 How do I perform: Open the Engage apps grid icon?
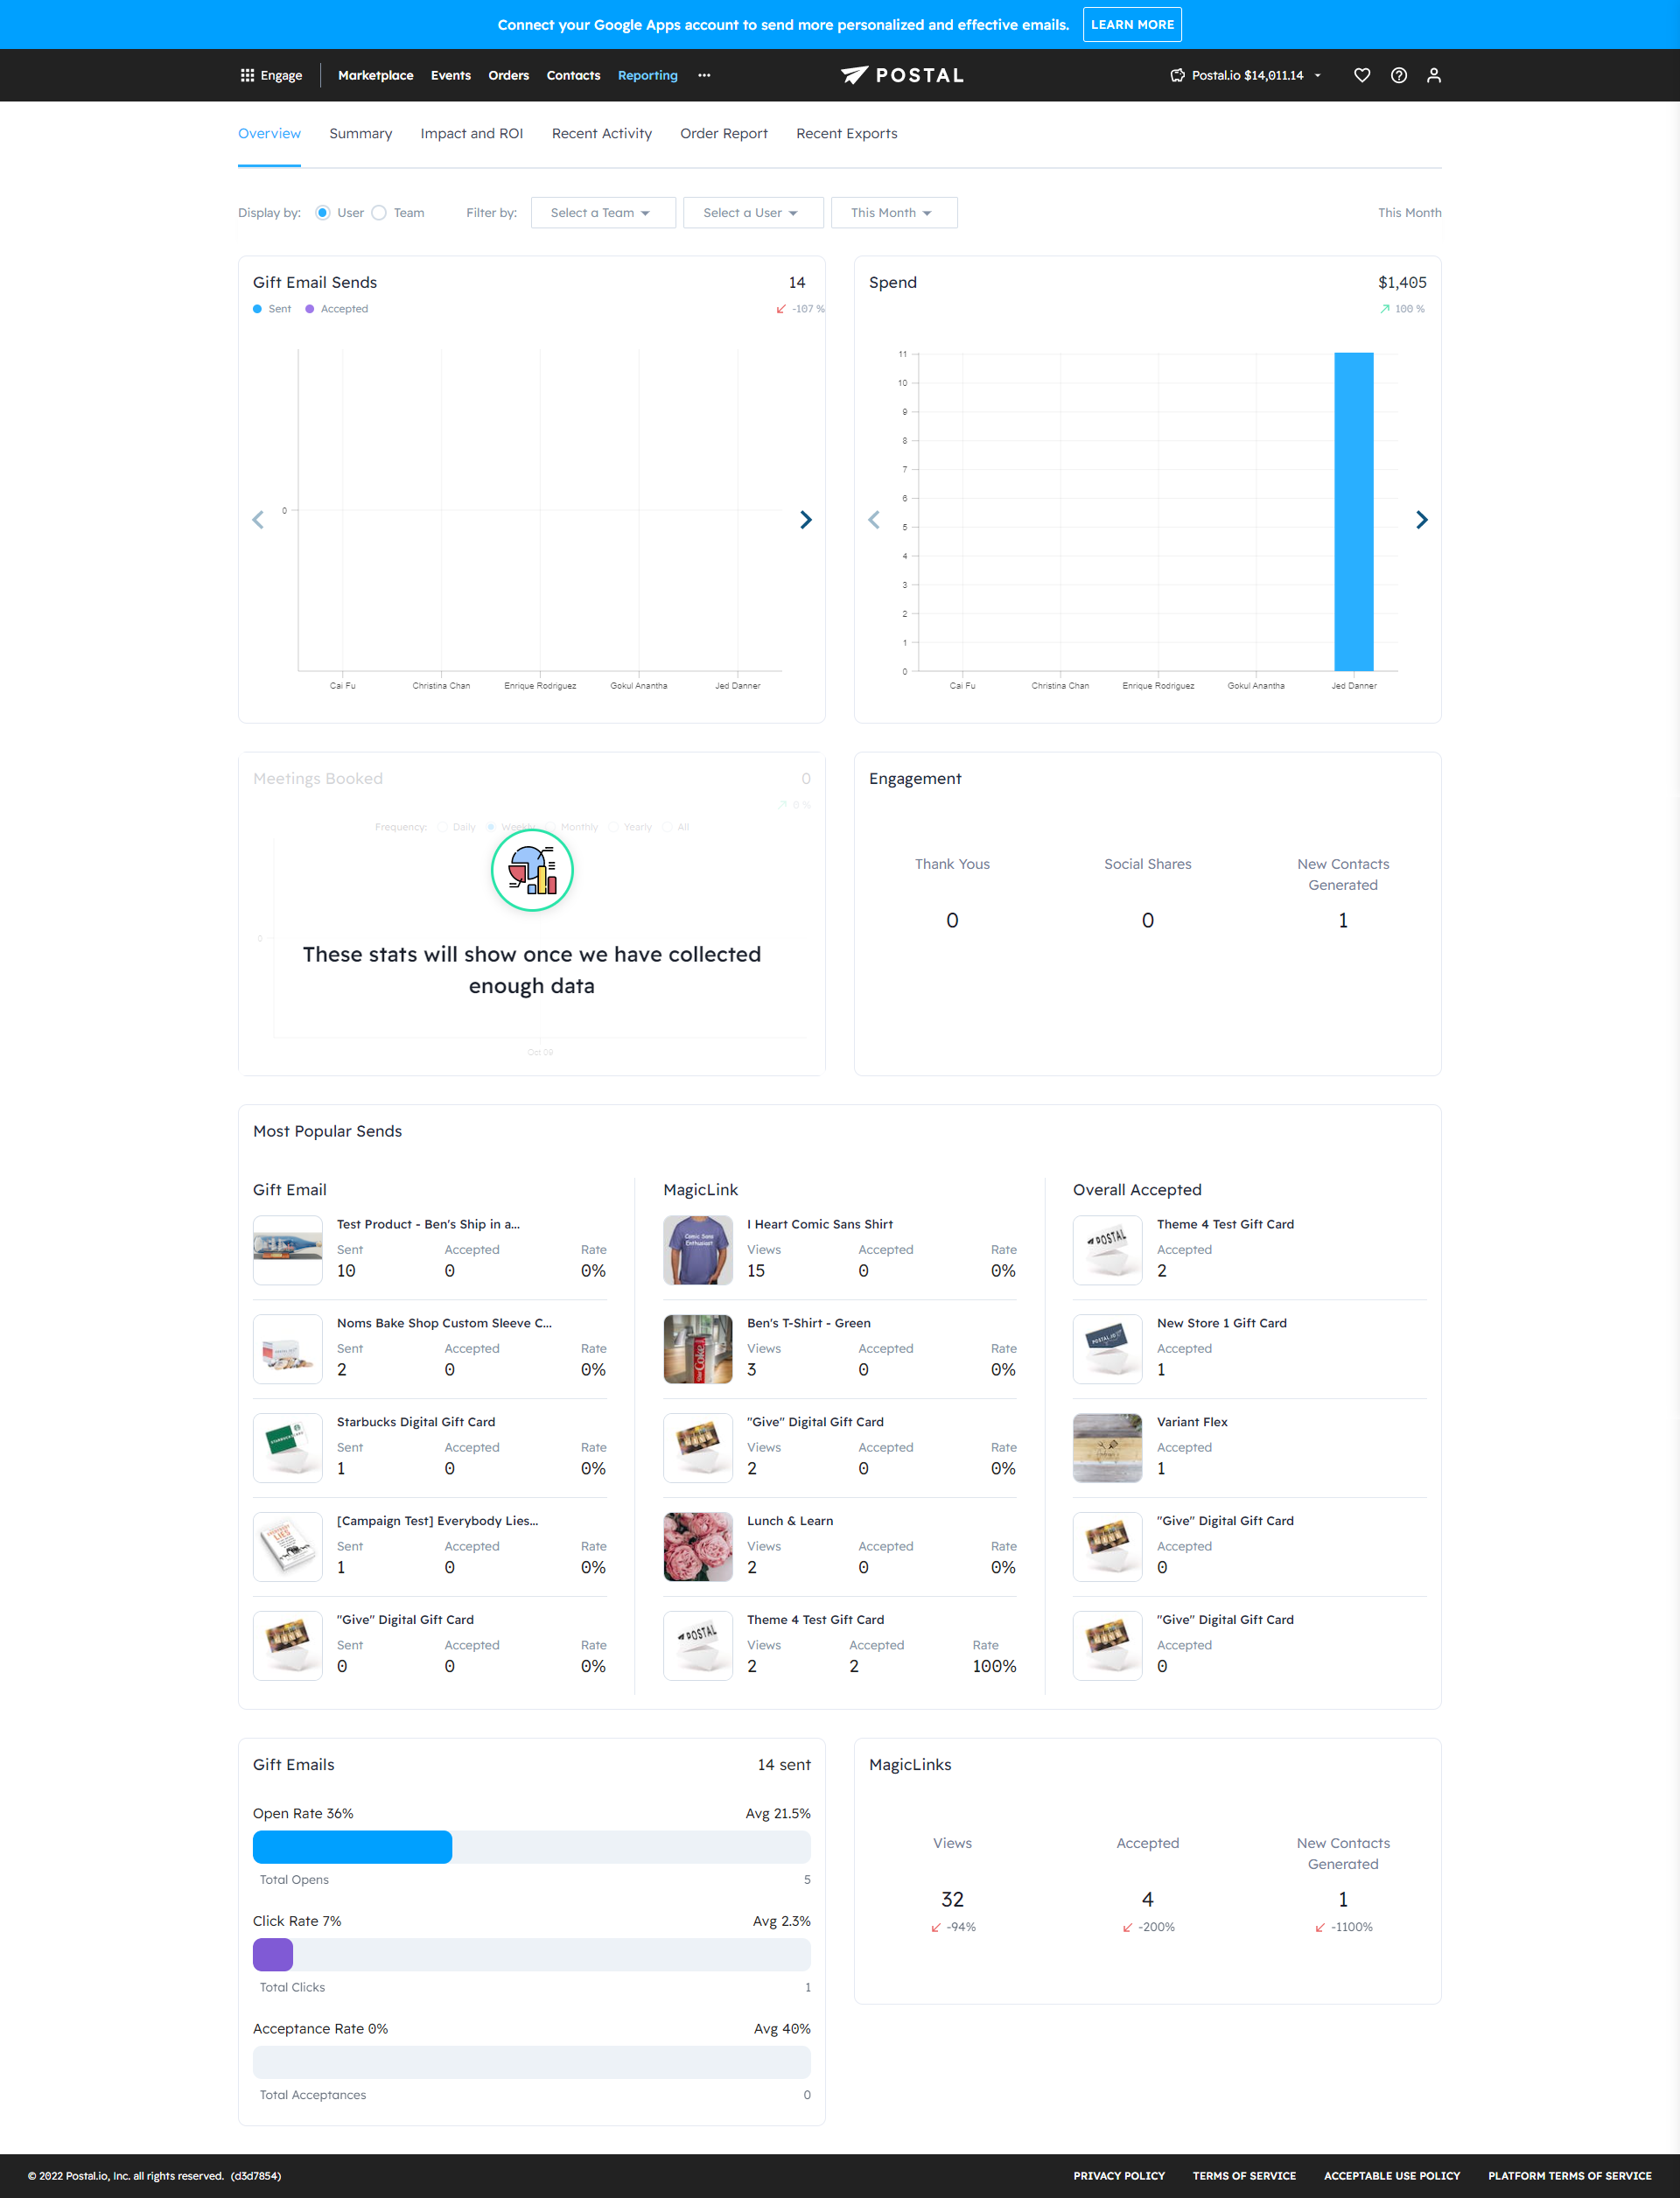click(x=247, y=75)
